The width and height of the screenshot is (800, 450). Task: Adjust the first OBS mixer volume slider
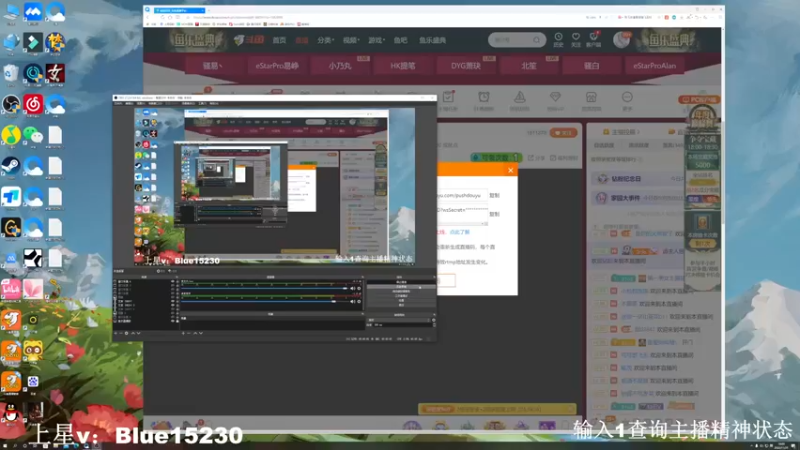coord(264,288)
